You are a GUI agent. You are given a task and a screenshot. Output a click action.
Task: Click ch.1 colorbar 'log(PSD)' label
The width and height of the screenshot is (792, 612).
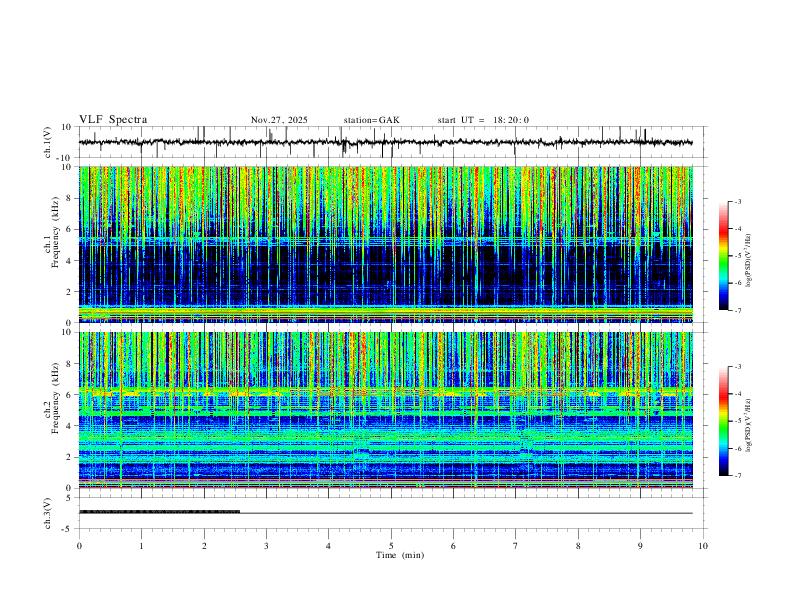(x=748, y=261)
